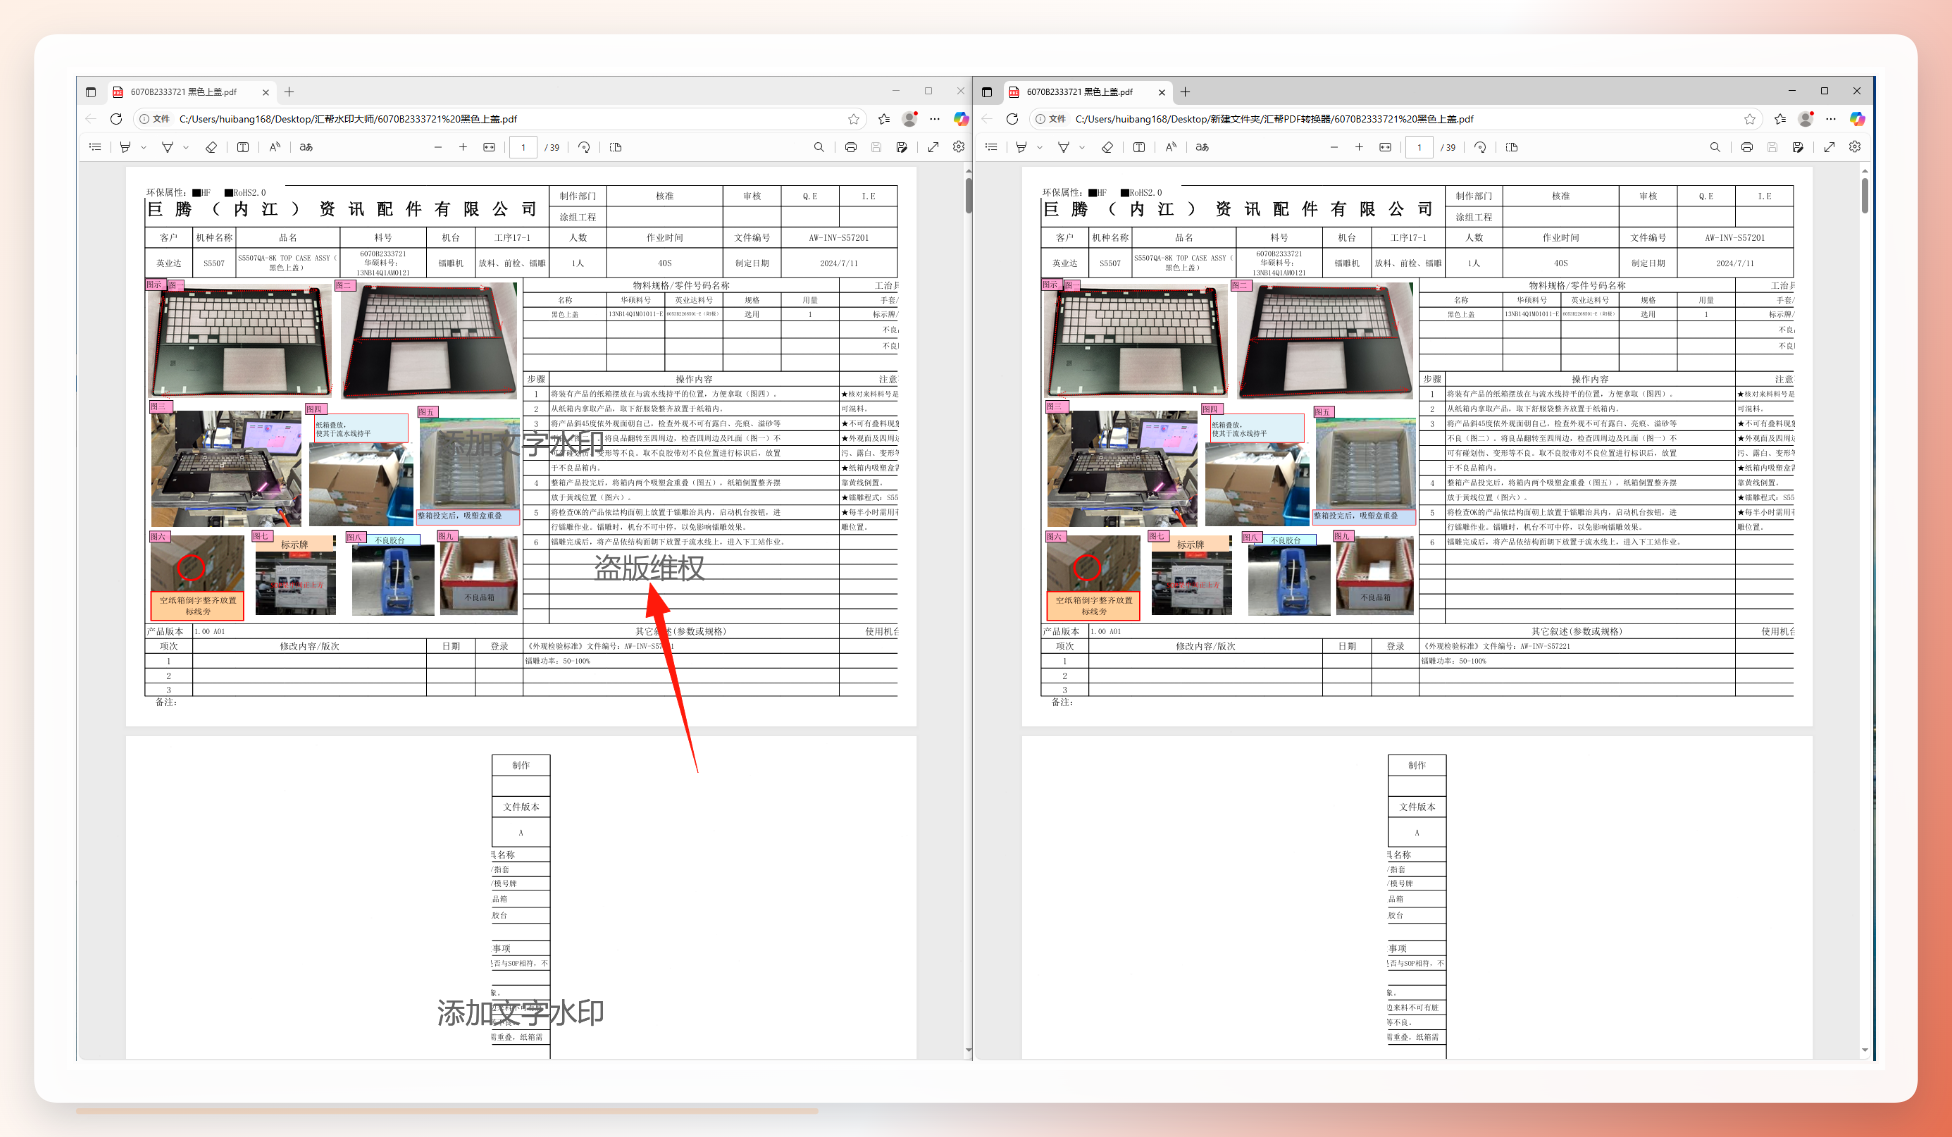Viewport: 1952px width, 1137px height.
Task: Expand draw pen options in right window
Action: (x=1082, y=147)
